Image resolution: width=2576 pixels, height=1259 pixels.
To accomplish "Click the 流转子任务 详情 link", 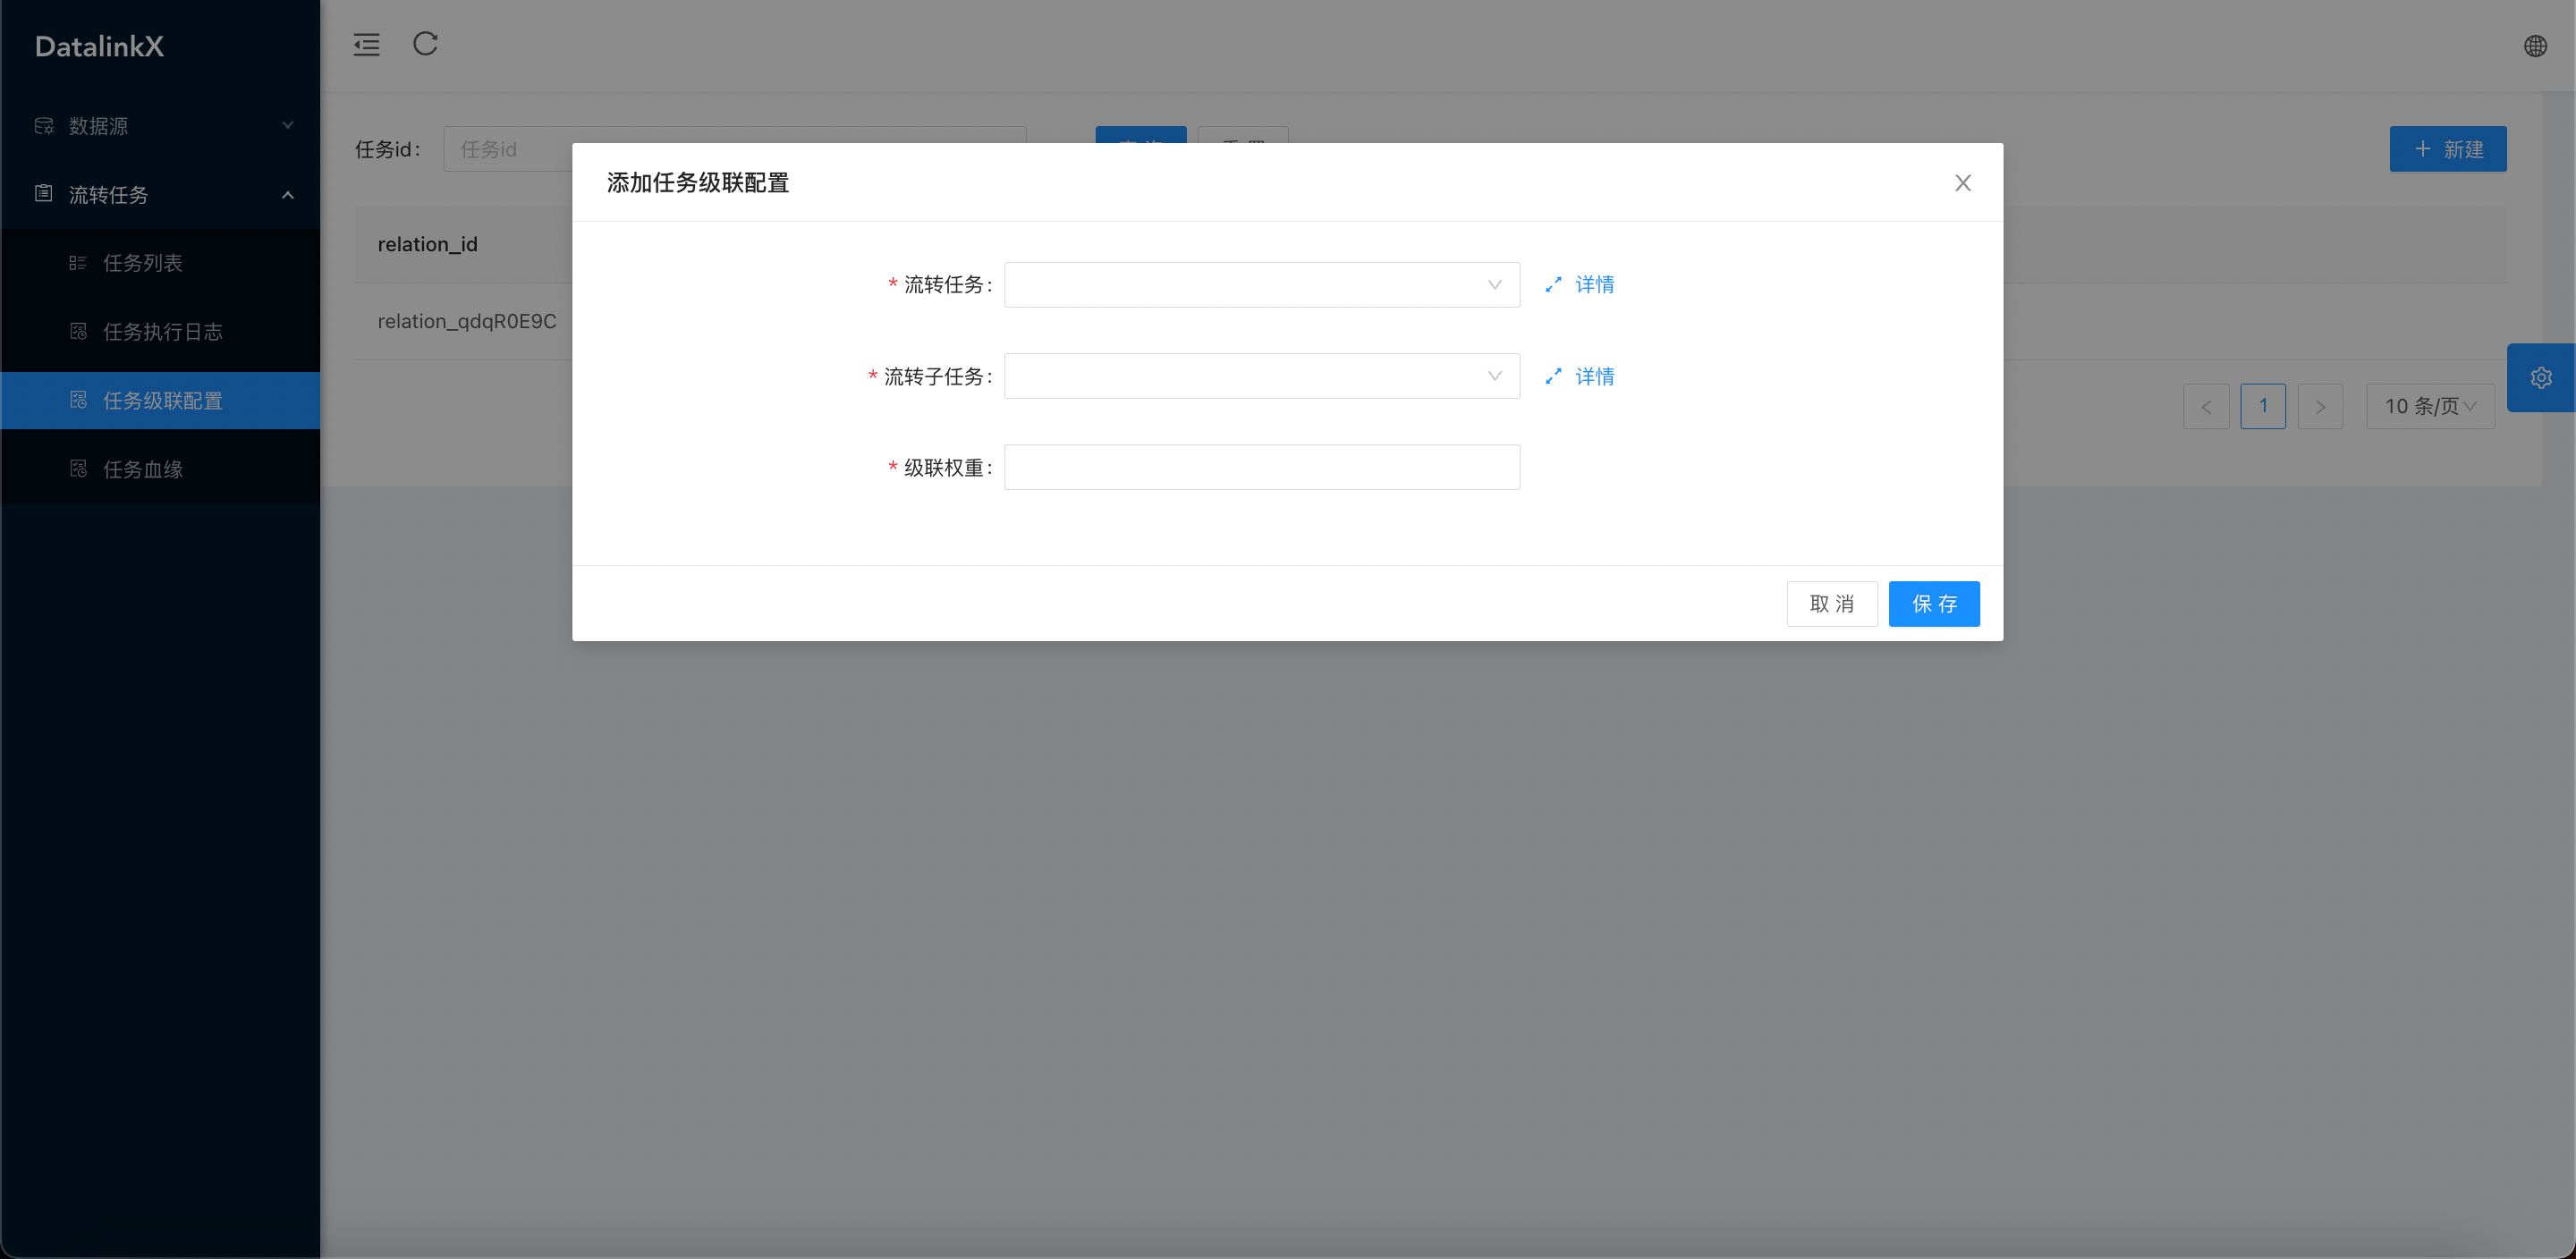I will (1594, 377).
